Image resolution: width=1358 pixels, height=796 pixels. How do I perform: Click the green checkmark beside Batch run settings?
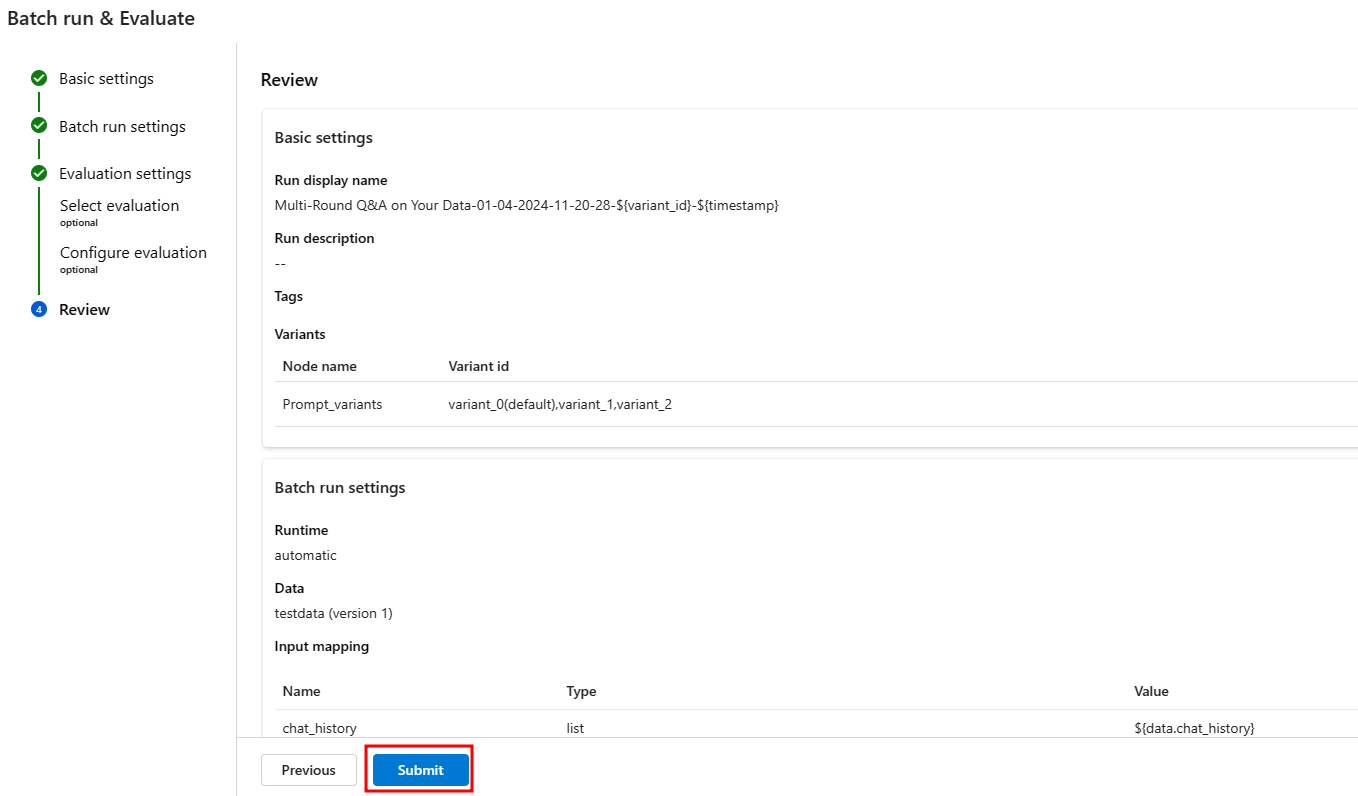39,126
